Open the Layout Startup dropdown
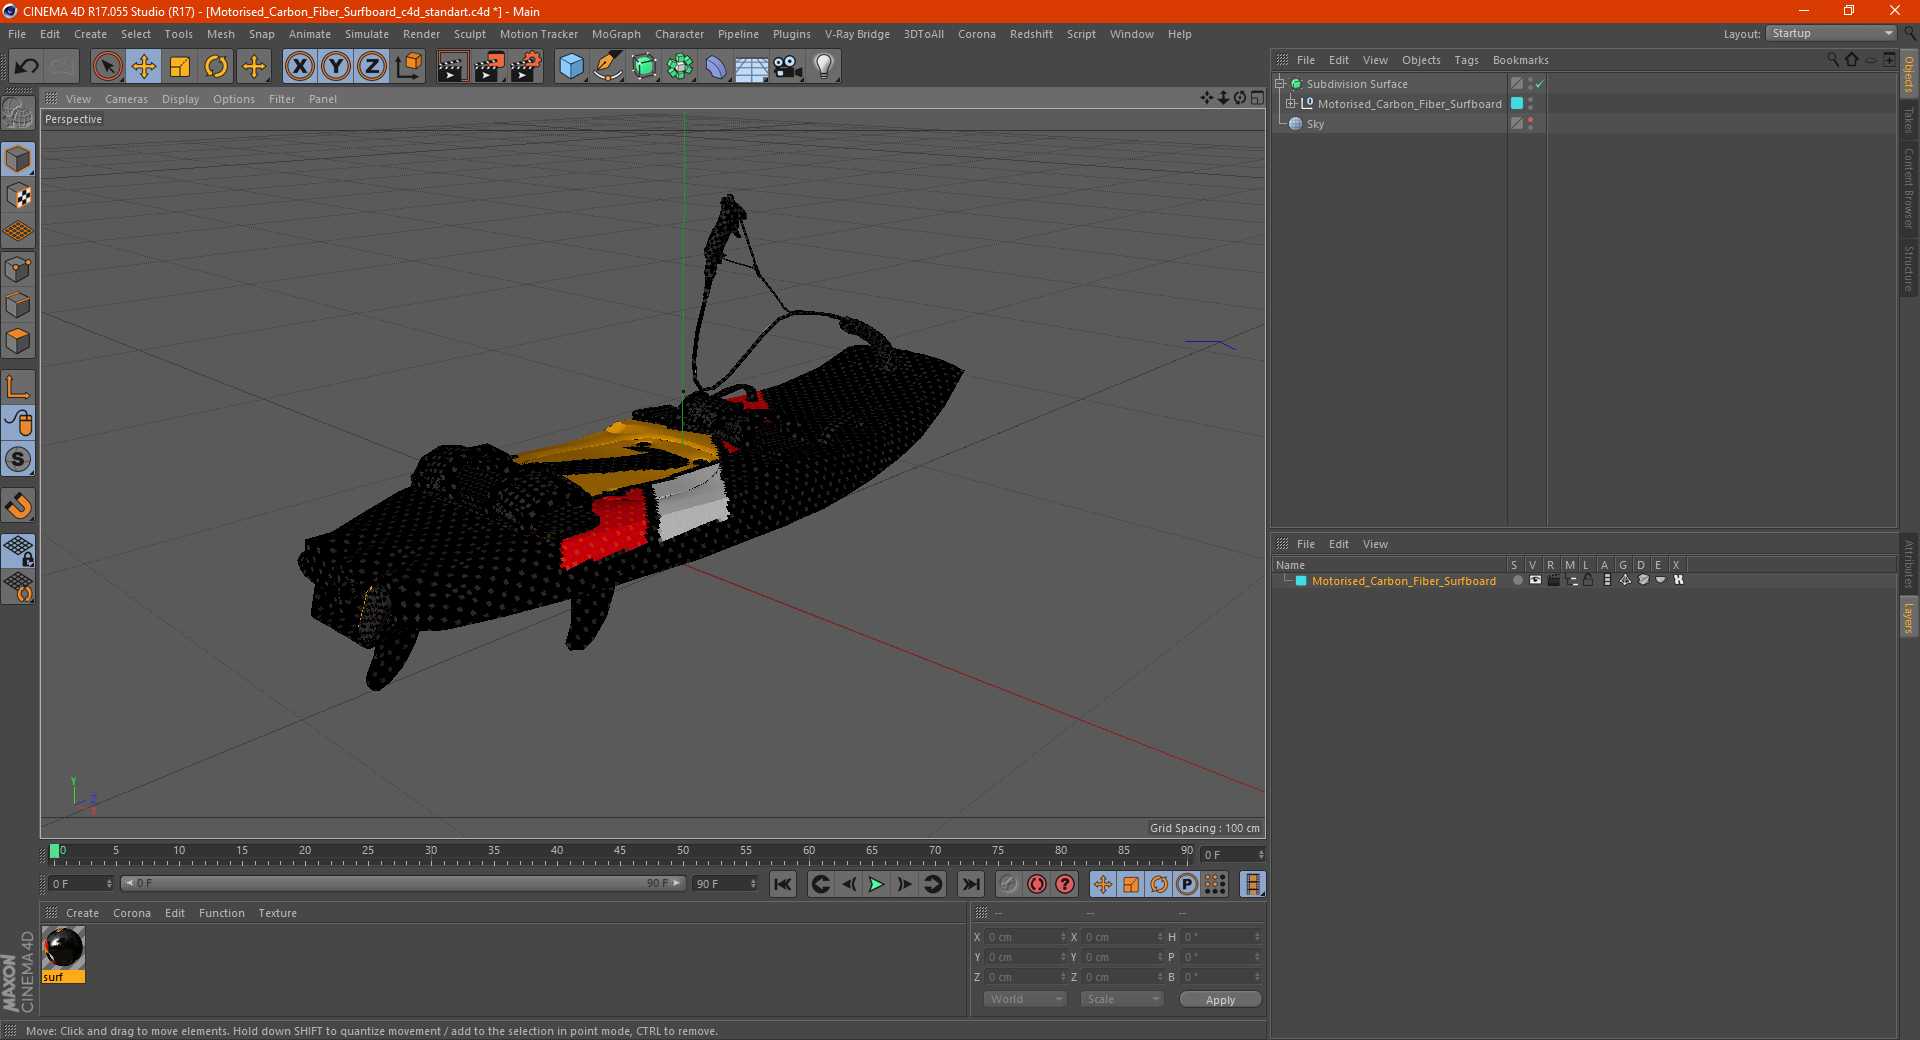 pyautogui.click(x=1832, y=33)
